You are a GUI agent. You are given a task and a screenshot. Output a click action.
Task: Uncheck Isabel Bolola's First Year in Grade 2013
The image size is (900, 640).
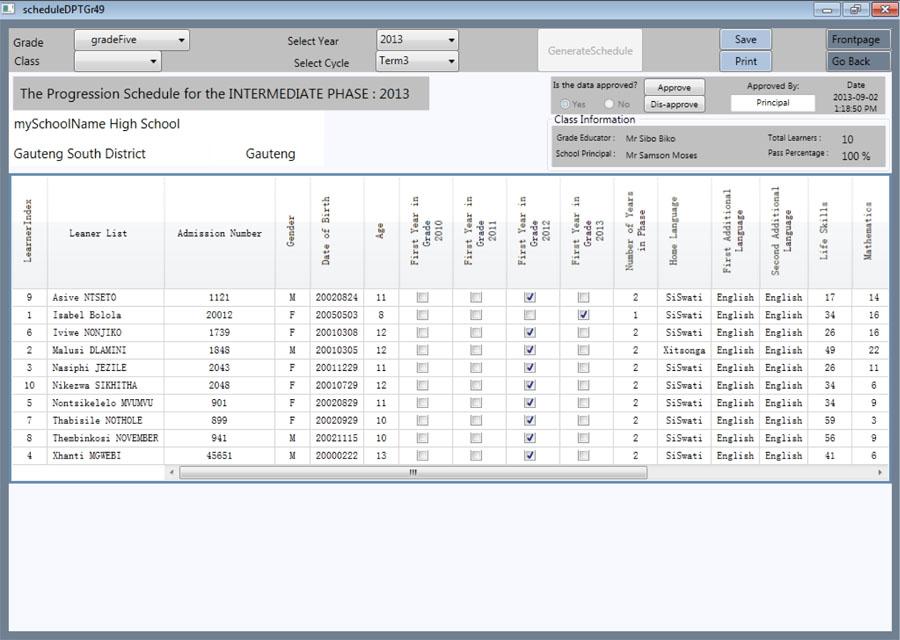pyautogui.click(x=585, y=314)
